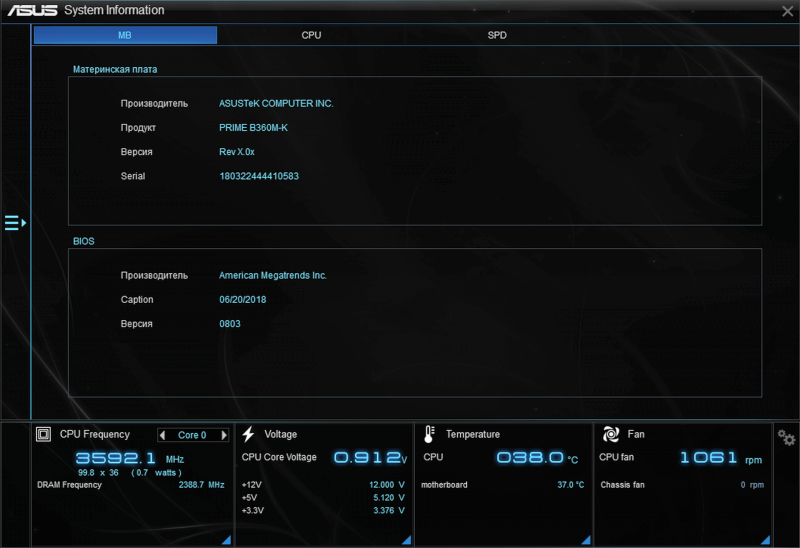This screenshot has height=548, width=800.
Task: Open the side menu with hamburger arrow icon
Action: 15,223
